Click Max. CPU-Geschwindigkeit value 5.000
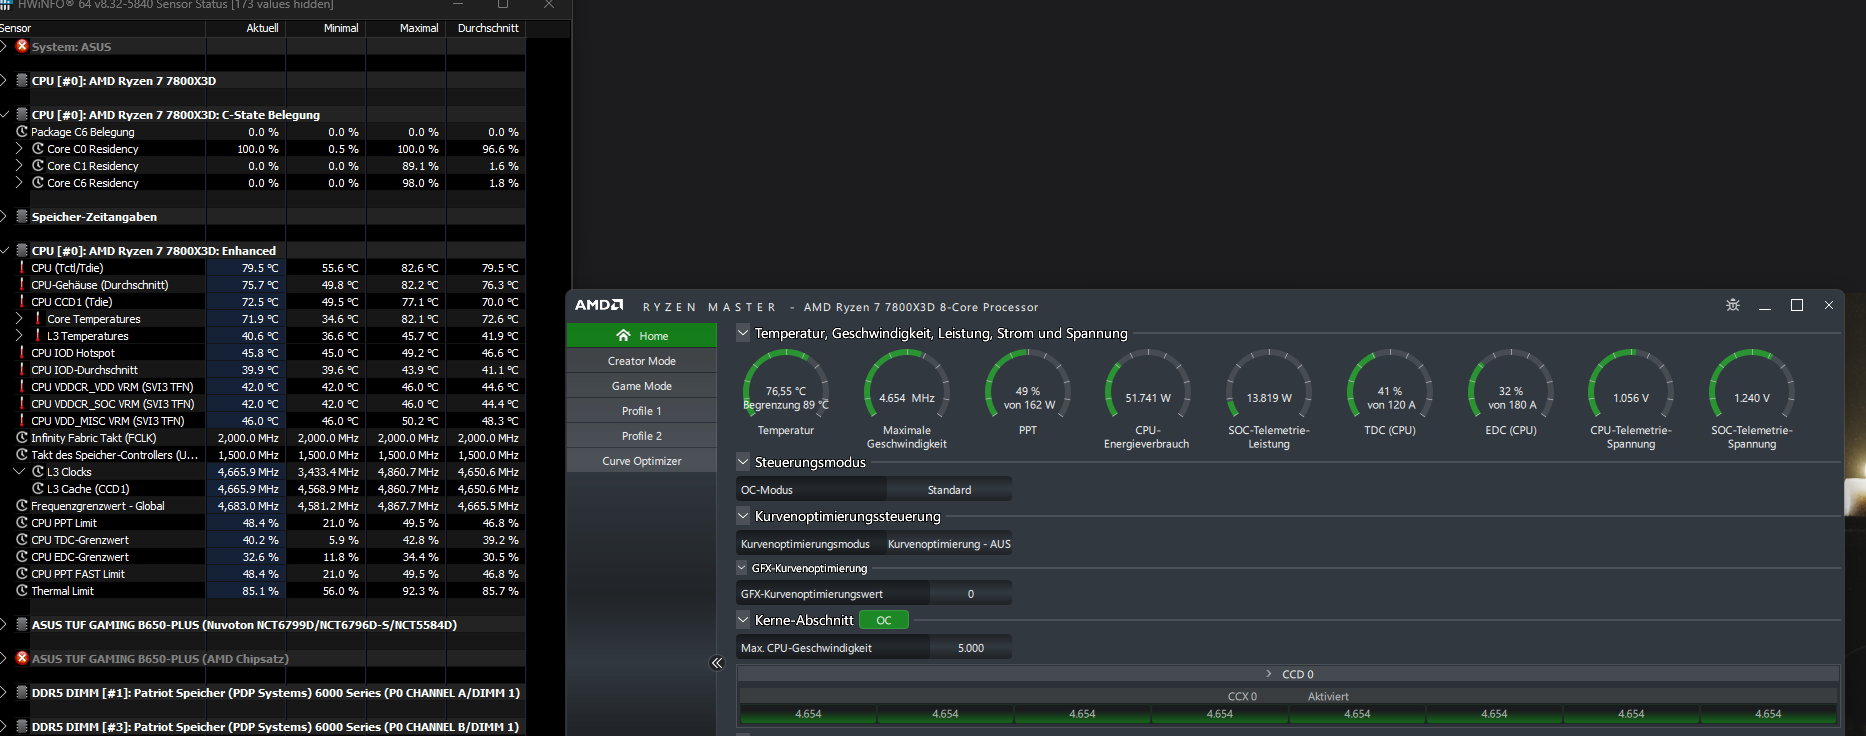Screen dimensions: 1866x736 point(970,648)
